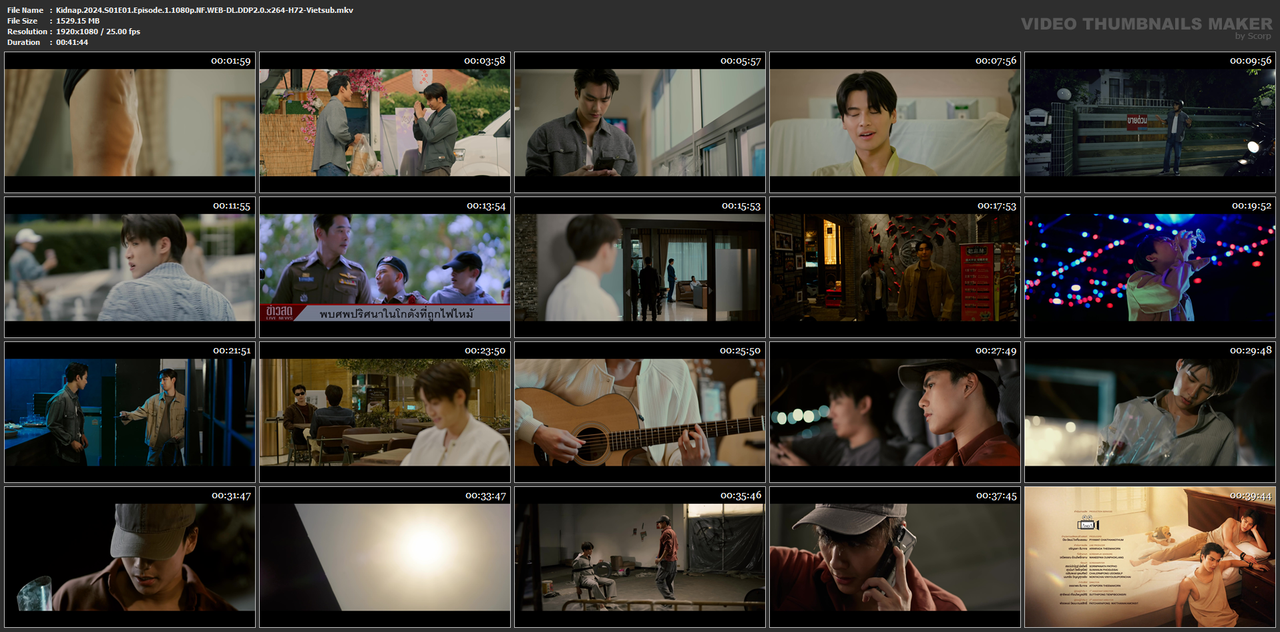Open the thumbnail at 00:07:56
The image size is (1280, 632).
(x=895, y=122)
